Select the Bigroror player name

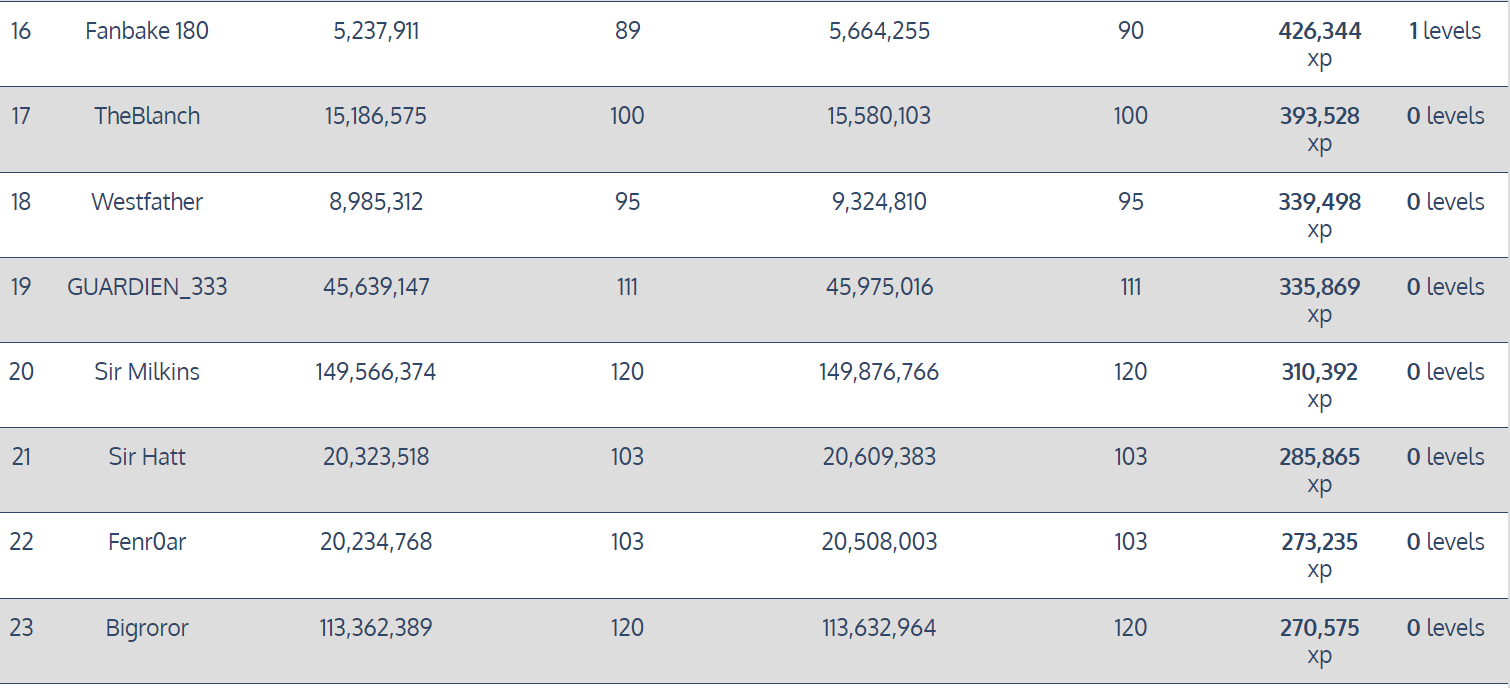(x=147, y=628)
